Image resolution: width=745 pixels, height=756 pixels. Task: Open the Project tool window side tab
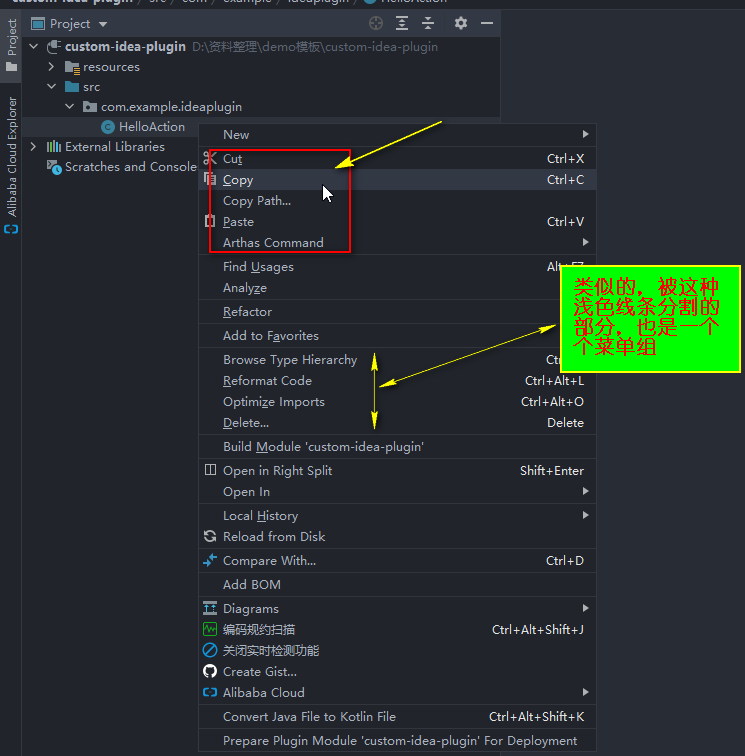coord(11,44)
